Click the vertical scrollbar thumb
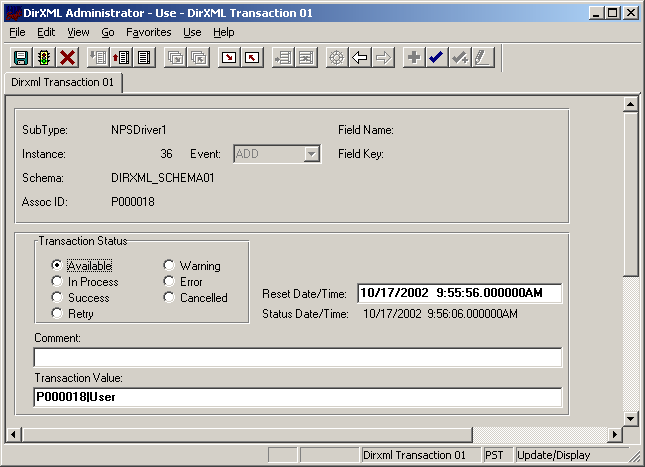The image size is (645, 467). pos(630,194)
